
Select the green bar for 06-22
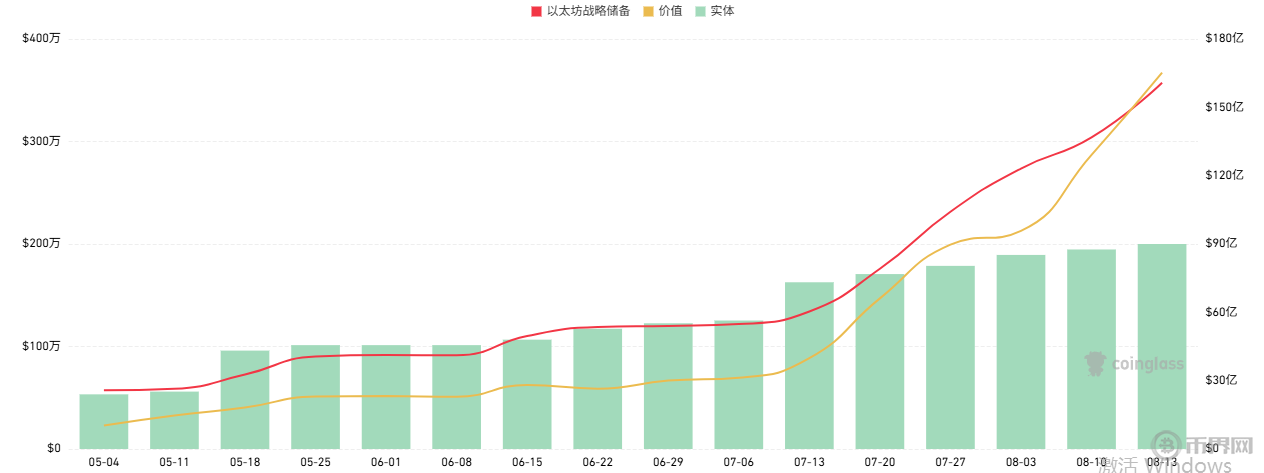(598, 389)
